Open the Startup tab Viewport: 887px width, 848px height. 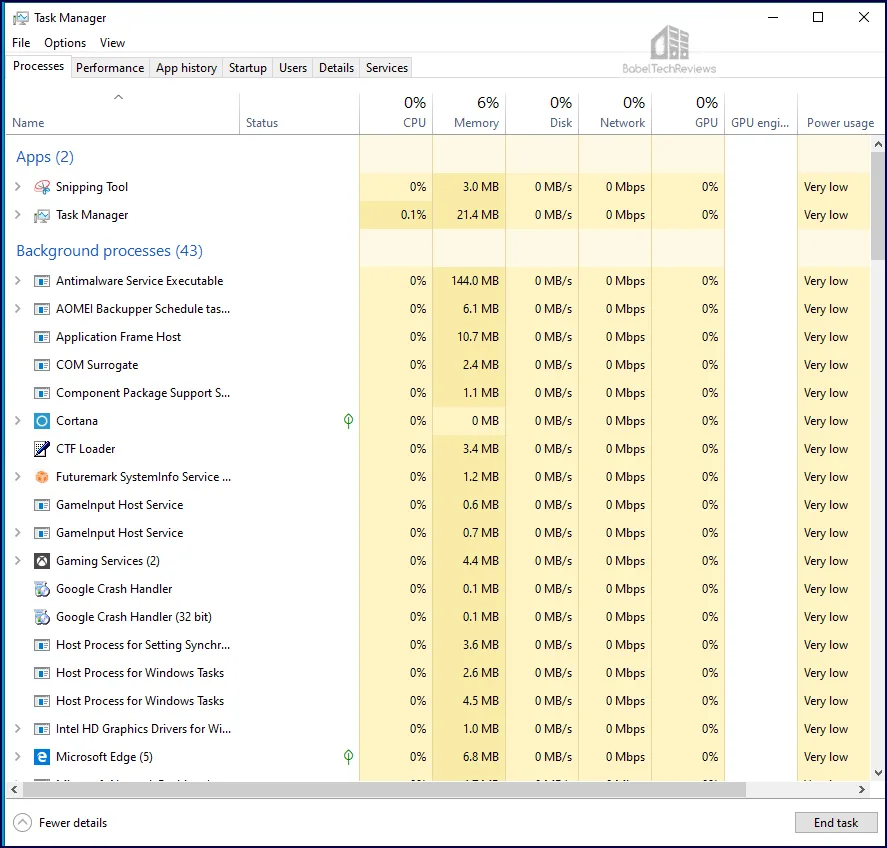(247, 68)
